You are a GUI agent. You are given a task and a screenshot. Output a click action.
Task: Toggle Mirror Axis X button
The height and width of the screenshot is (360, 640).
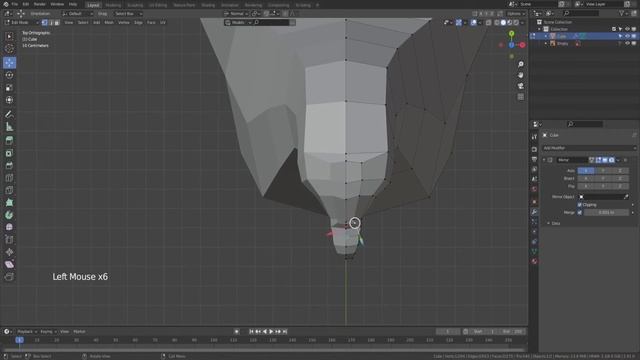pyautogui.click(x=586, y=171)
